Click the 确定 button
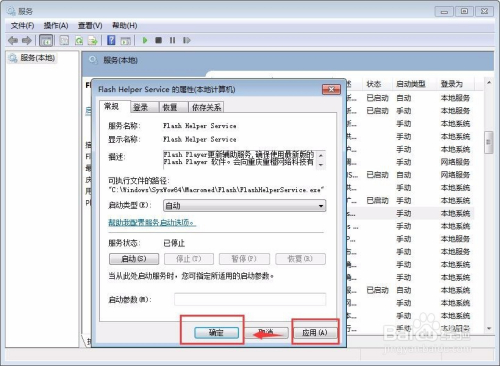The image size is (500, 366). coord(216,332)
